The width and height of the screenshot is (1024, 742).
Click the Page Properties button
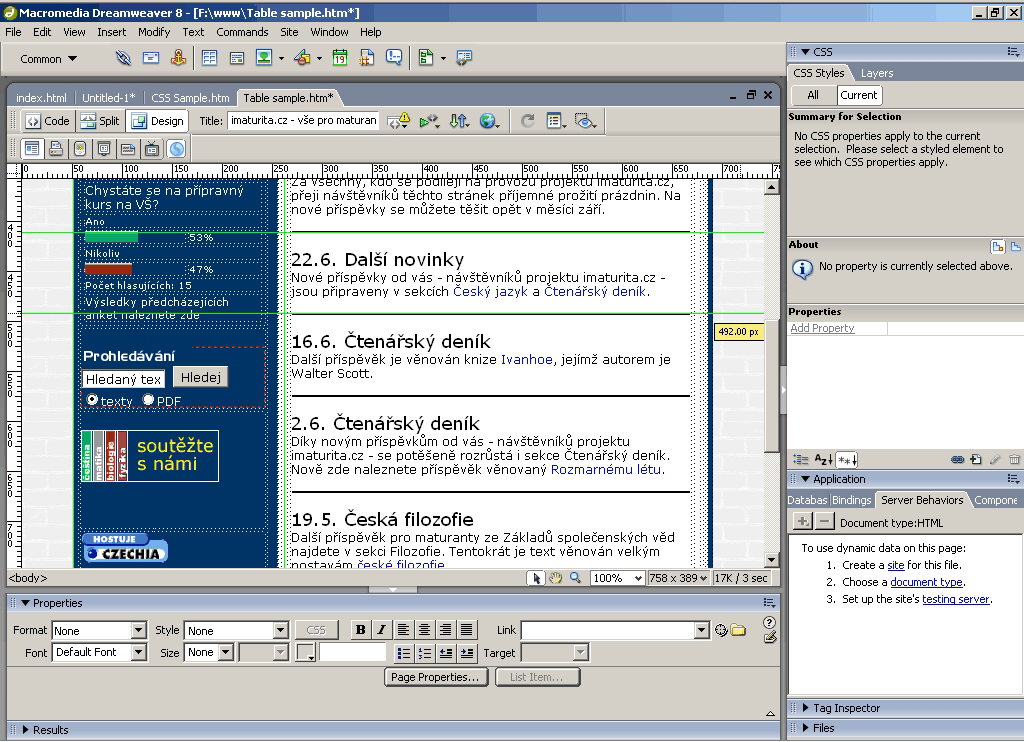coord(435,677)
